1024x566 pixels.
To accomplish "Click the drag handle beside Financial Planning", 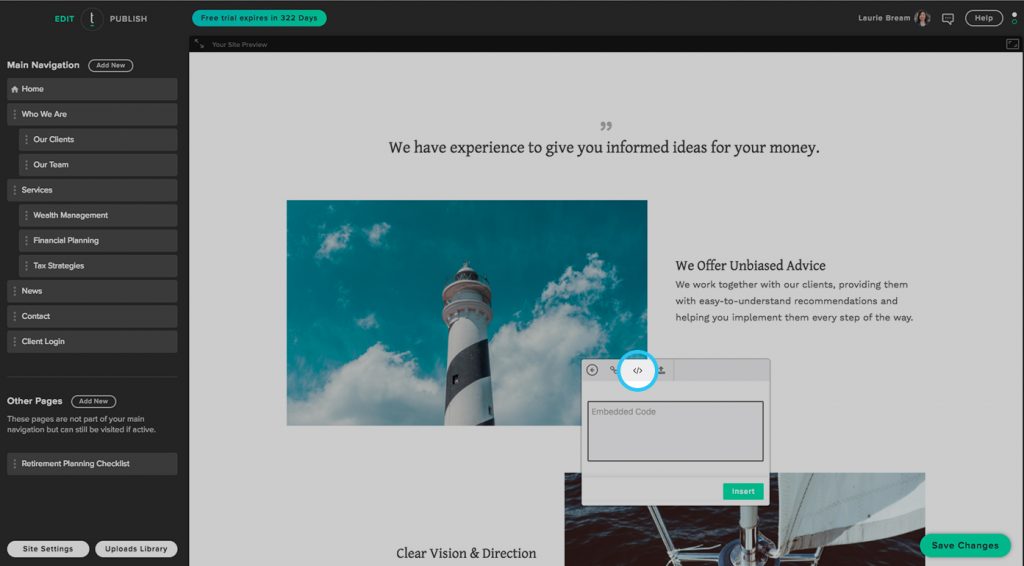I will [26, 240].
